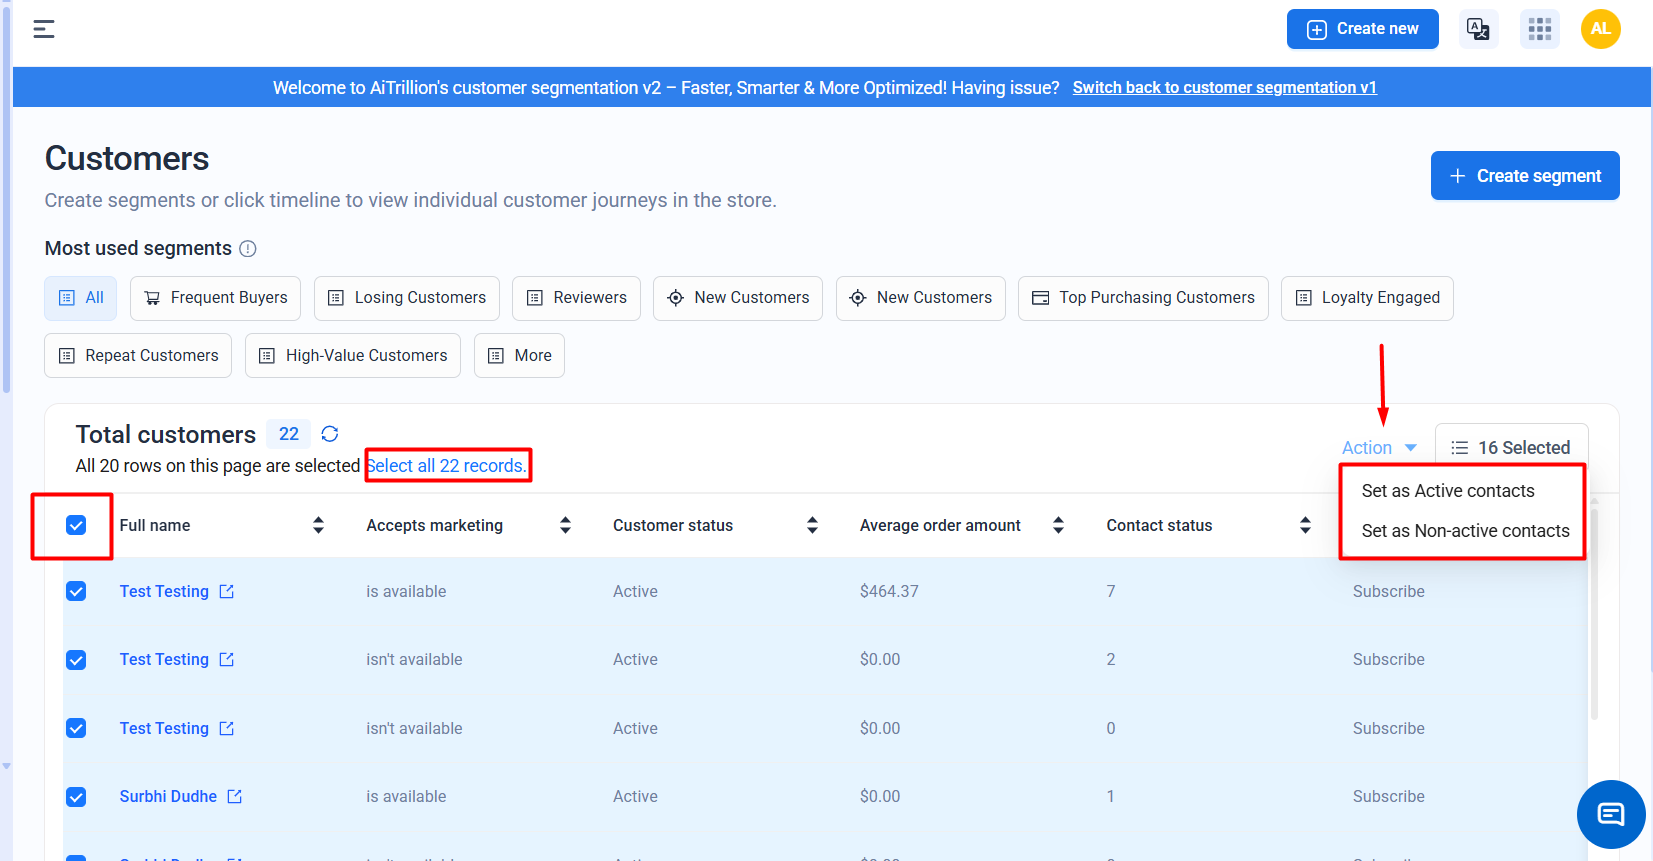Select the Frequent Buyers segment
1653x861 pixels.
pos(215,298)
